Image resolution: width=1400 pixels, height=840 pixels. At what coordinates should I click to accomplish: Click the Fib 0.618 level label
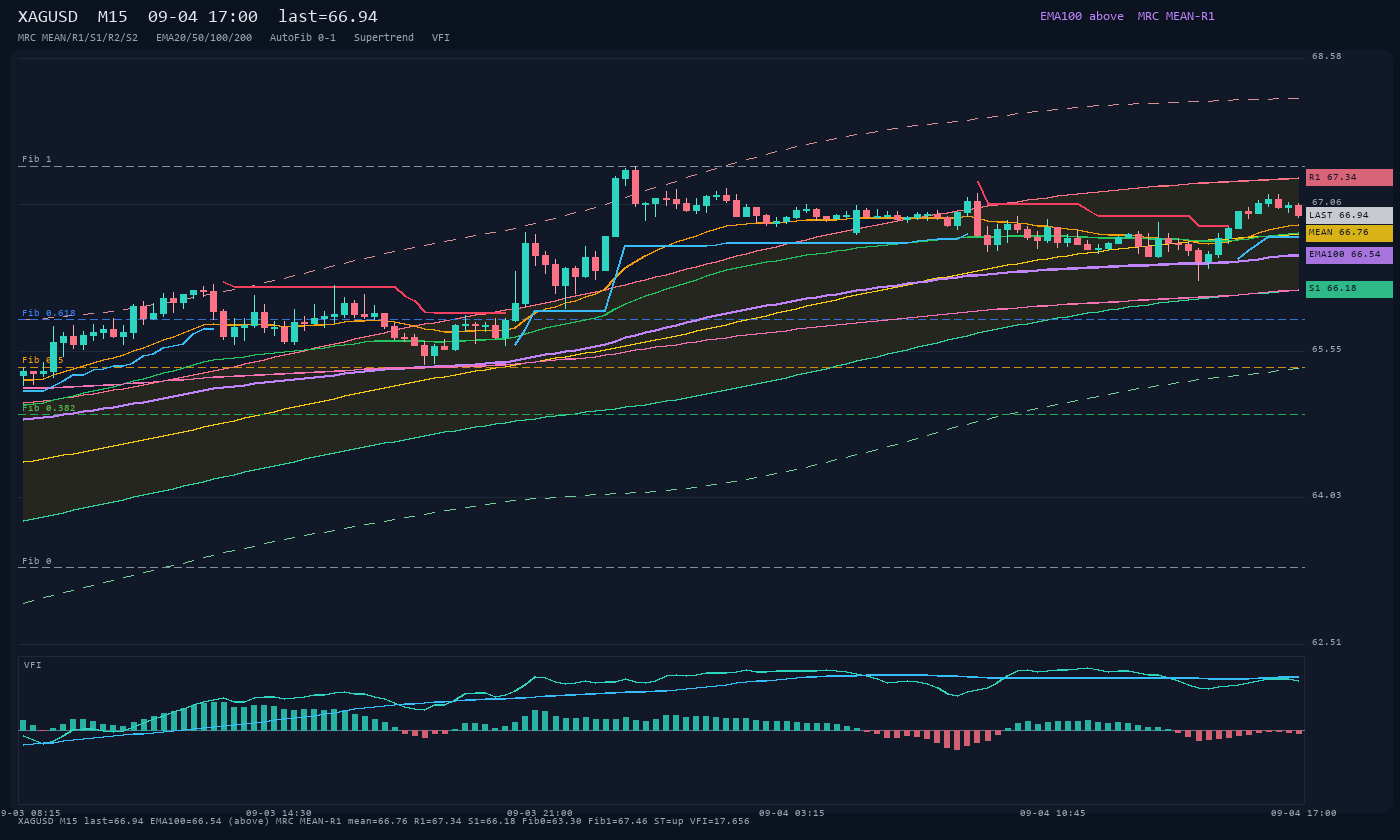click(49, 313)
